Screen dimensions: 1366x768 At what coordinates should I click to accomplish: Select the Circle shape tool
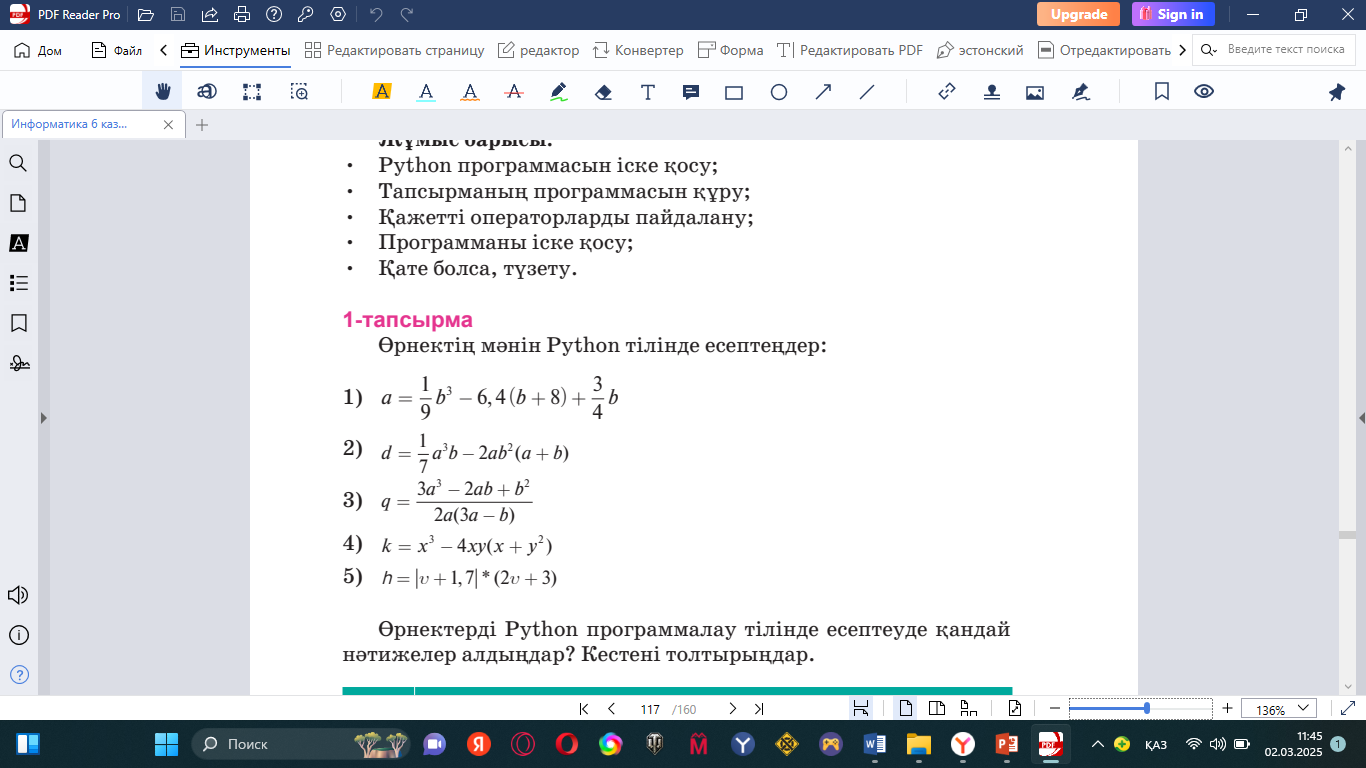pos(779,92)
